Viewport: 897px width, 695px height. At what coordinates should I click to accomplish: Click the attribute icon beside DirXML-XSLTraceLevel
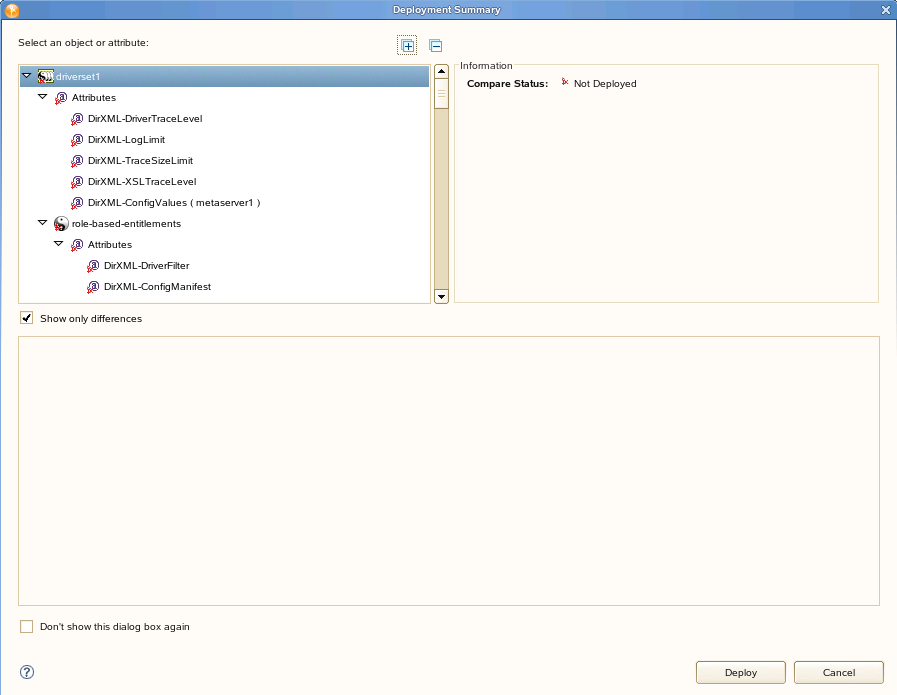click(77, 182)
